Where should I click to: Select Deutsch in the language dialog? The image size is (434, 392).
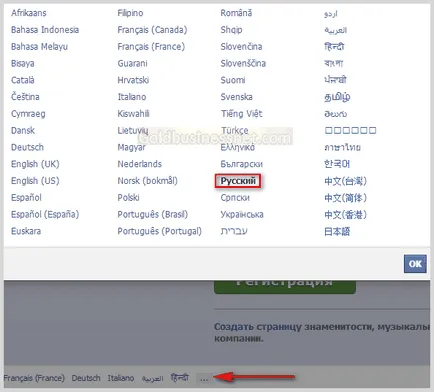click(27, 147)
